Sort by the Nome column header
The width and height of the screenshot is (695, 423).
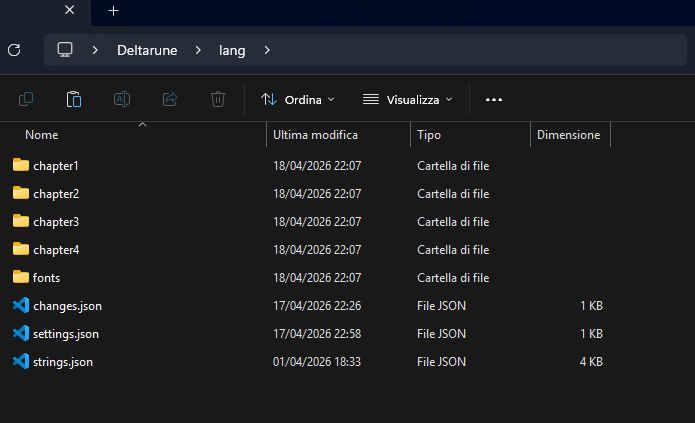click(42, 134)
